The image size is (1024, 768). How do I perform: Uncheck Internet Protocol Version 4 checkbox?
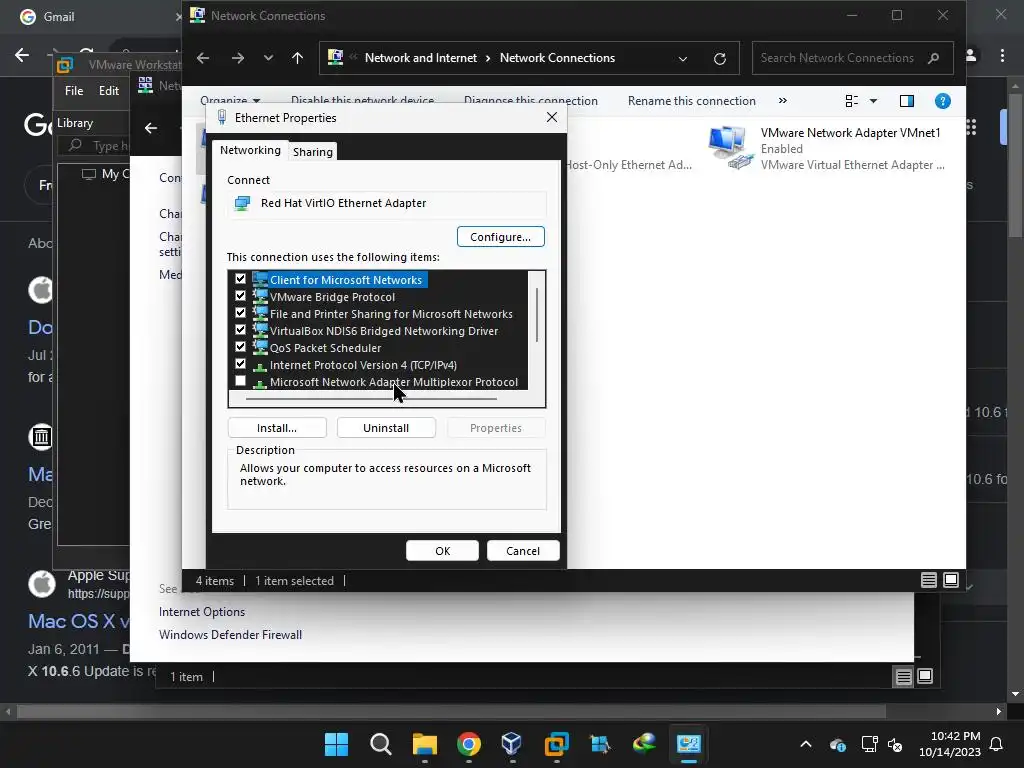[240, 364]
